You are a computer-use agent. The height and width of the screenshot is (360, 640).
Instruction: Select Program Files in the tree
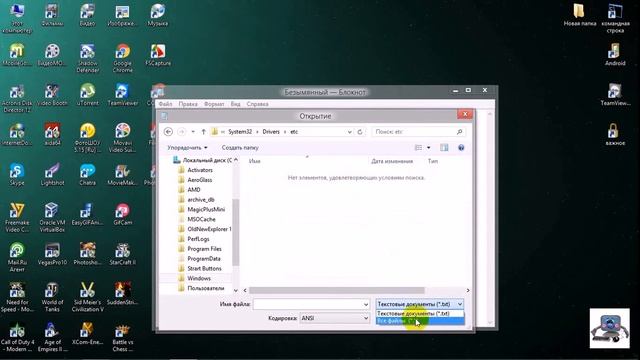[x=204, y=249]
